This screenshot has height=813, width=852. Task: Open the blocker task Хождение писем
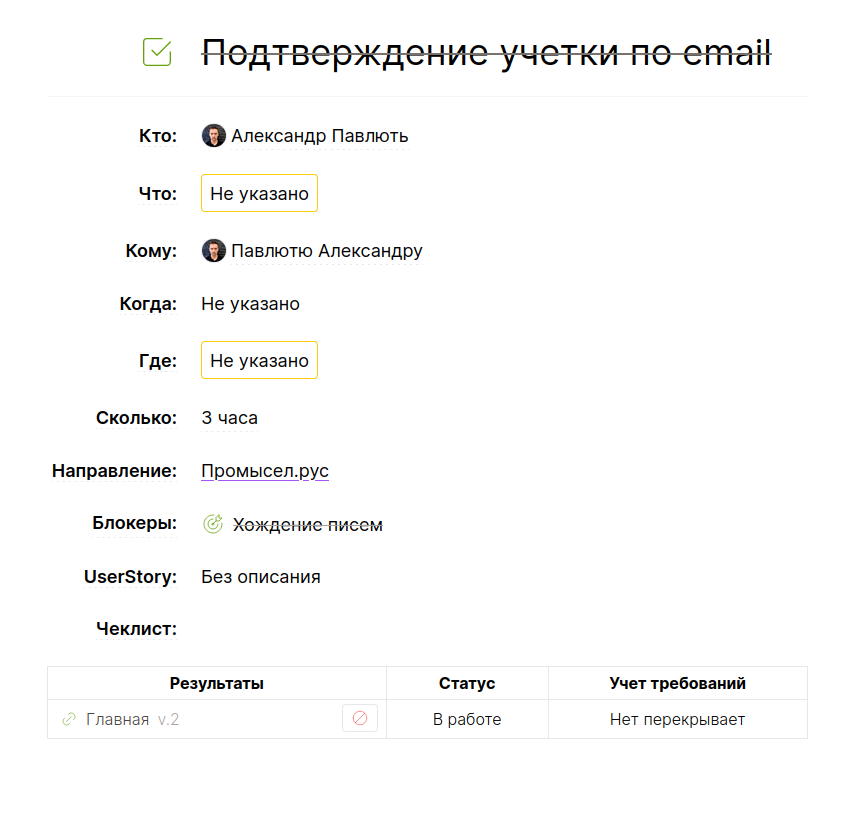pos(307,525)
